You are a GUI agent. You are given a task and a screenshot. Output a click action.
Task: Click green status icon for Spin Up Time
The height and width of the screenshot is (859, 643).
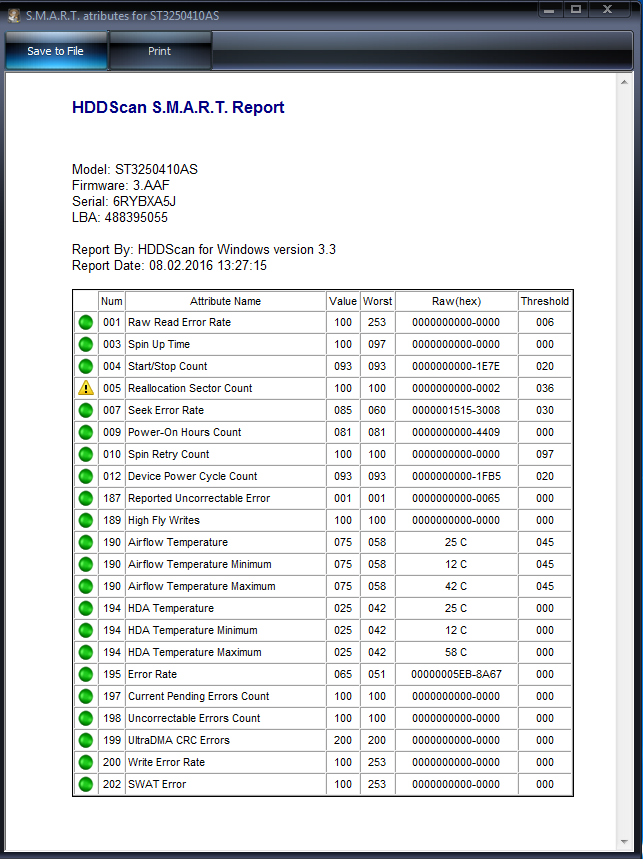pyautogui.click(x=86, y=344)
